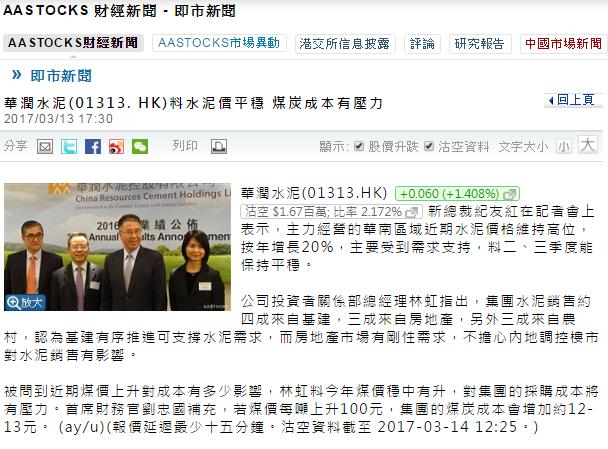Set text size to small (小)
Image resolution: width=608 pixels, height=449 pixels.
pyautogui.click(x=564, y=147)
